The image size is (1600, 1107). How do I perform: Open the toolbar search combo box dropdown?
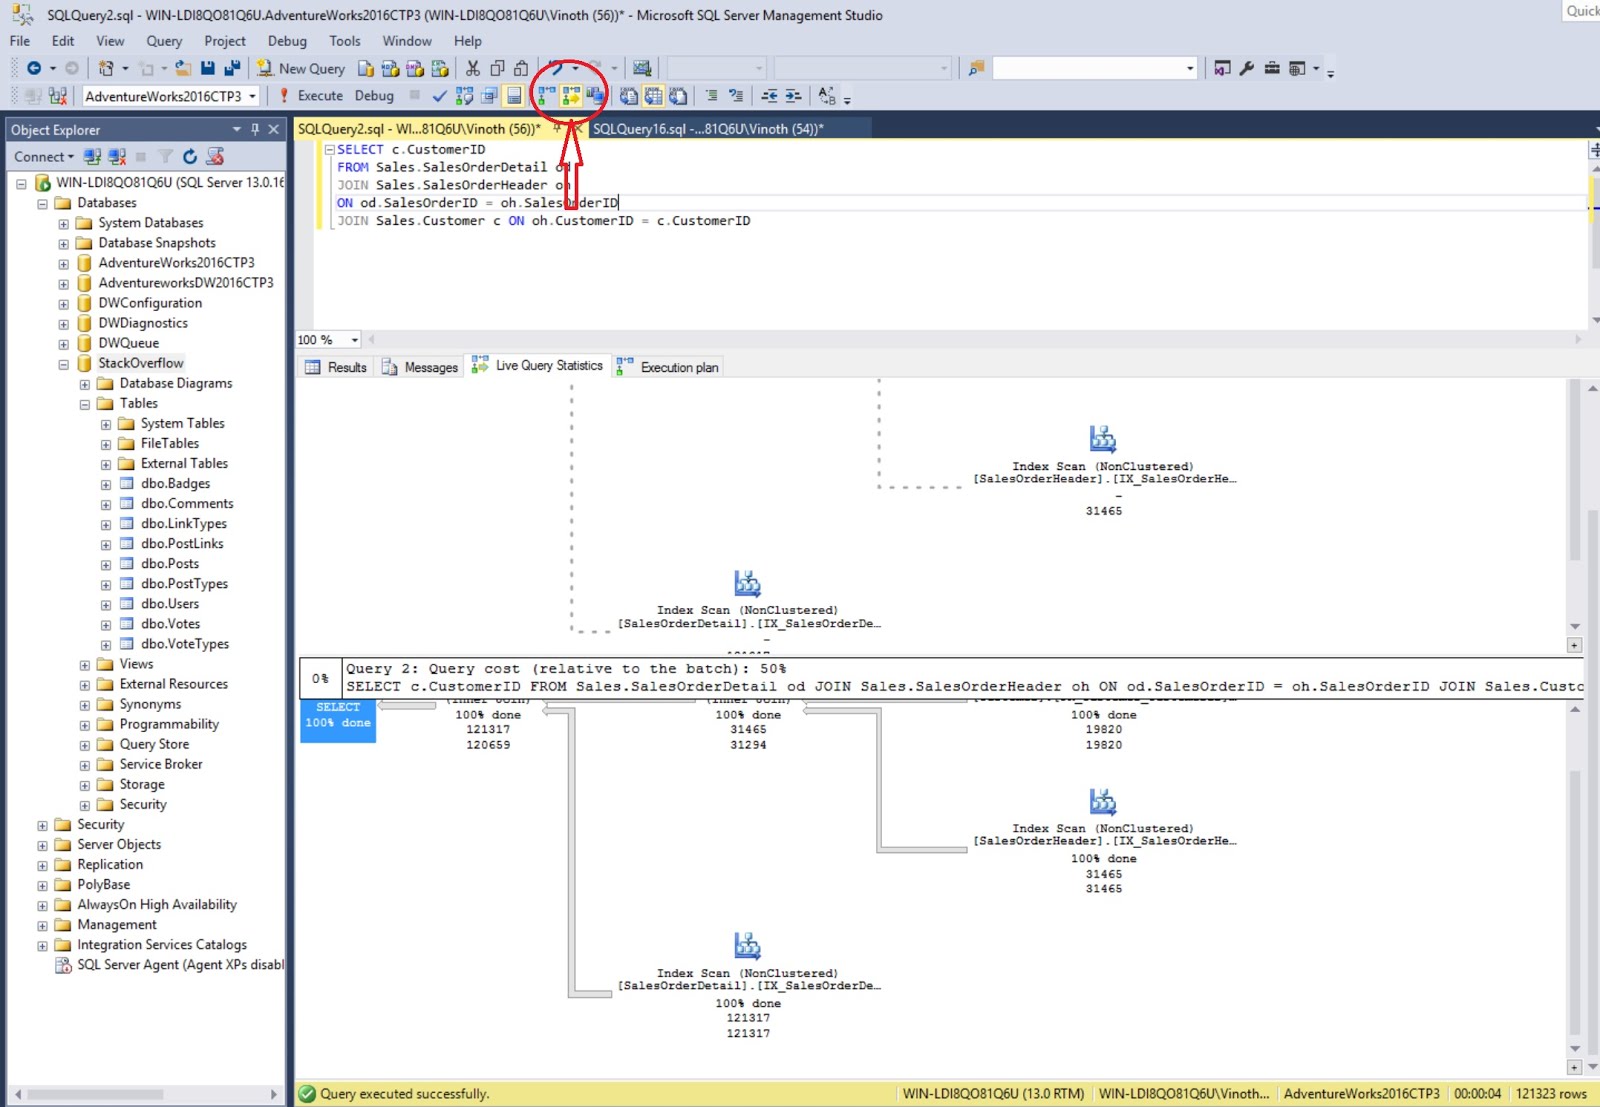point(1190,68)
